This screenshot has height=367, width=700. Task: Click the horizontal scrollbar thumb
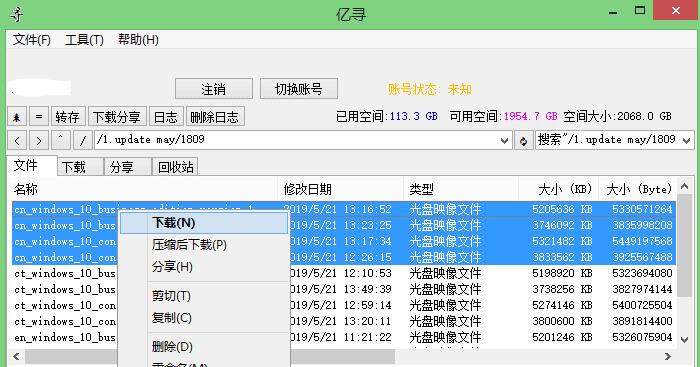coord(210,356)
